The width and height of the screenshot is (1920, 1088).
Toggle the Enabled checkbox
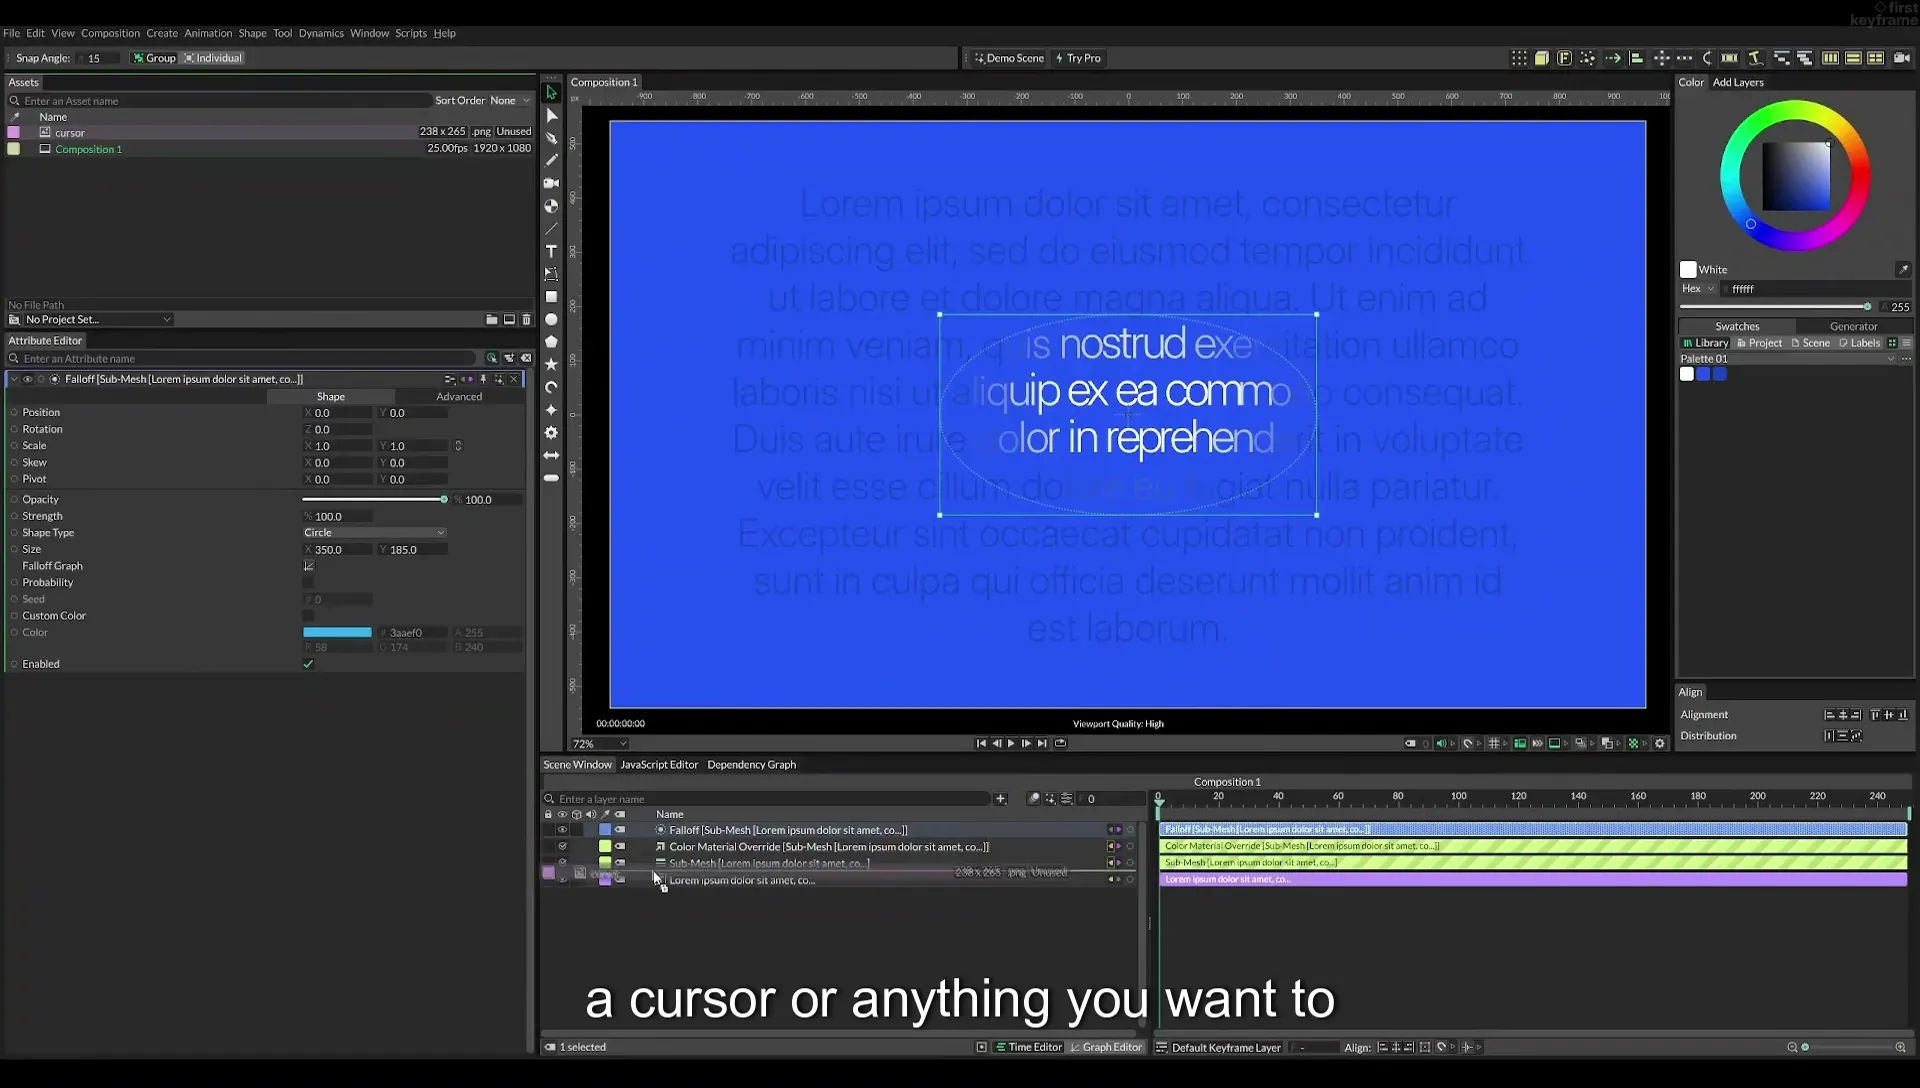tap(308, 664)
